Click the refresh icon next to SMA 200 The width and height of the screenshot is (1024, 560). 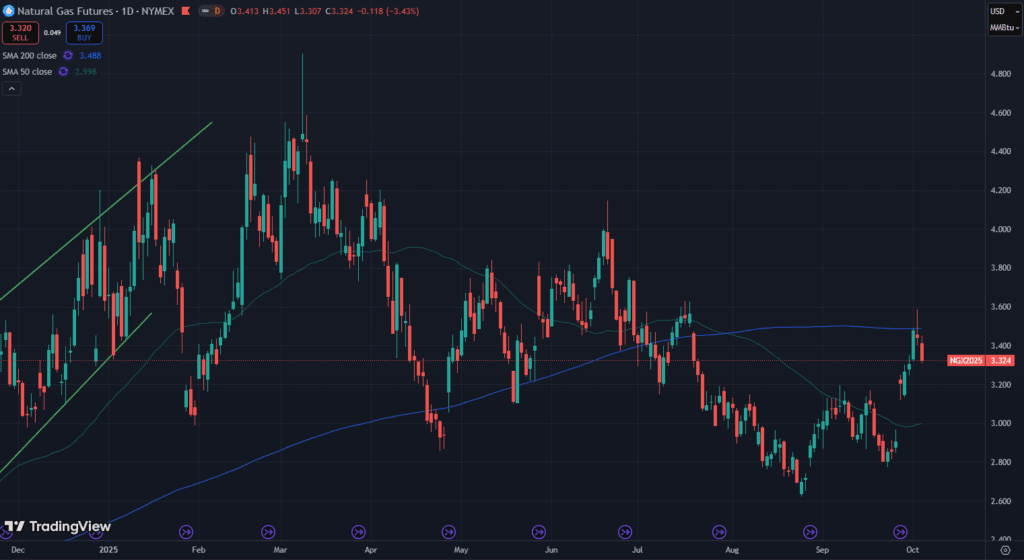pyautogui.click(x=68, y=56)
